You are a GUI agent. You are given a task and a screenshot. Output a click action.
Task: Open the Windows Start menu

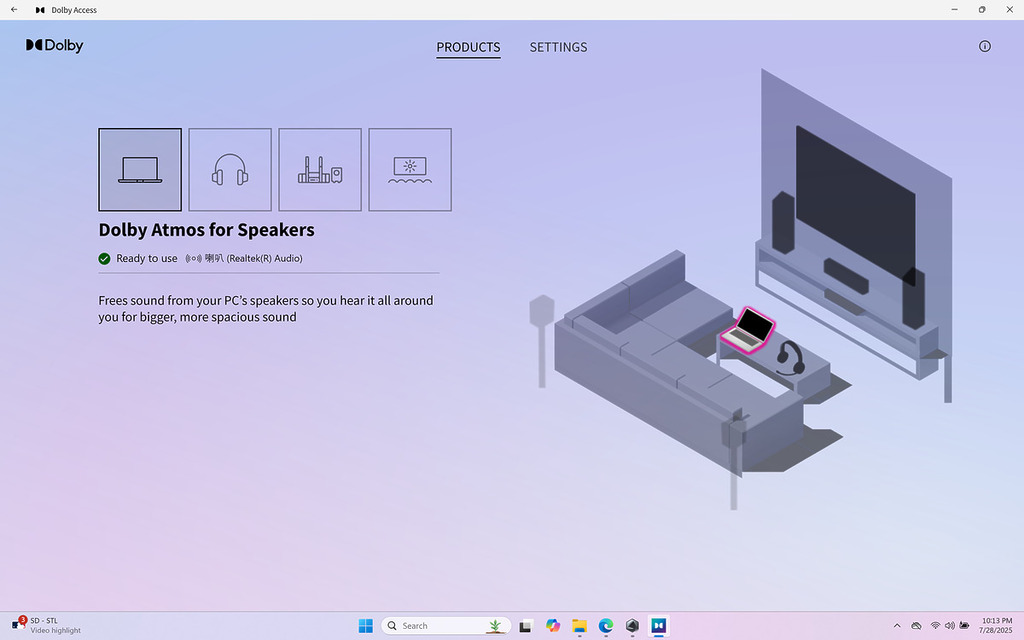click(366, 626)
